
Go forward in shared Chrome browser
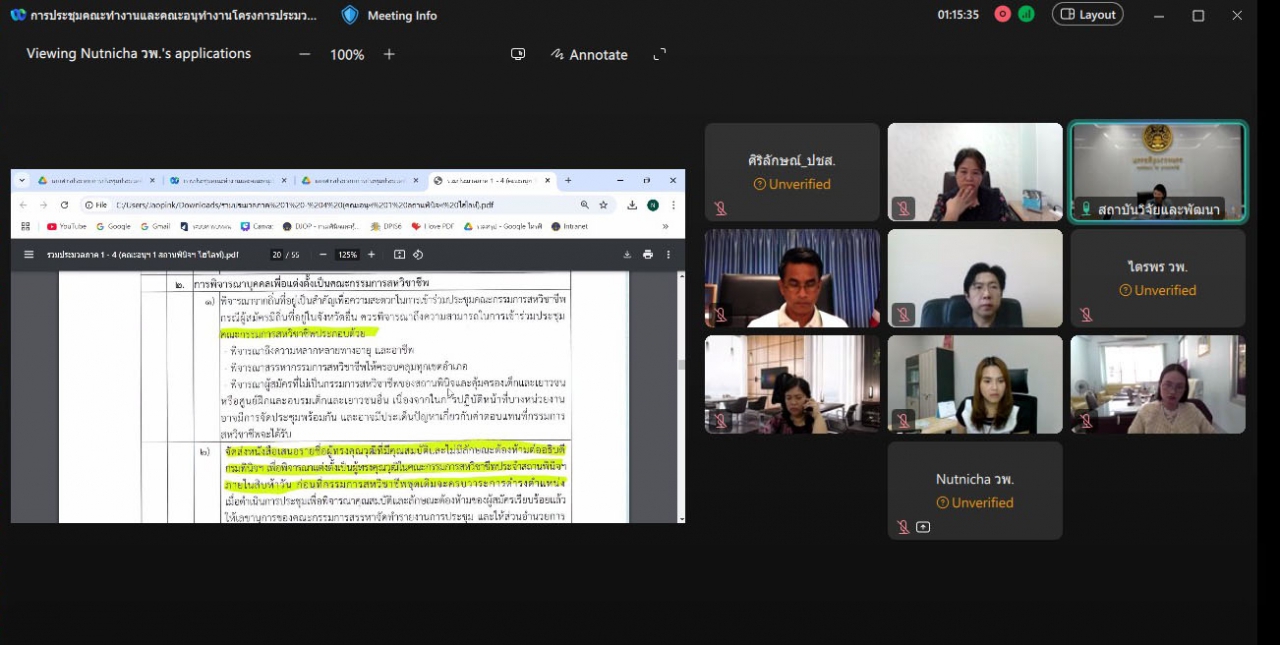tap(43, 204)
